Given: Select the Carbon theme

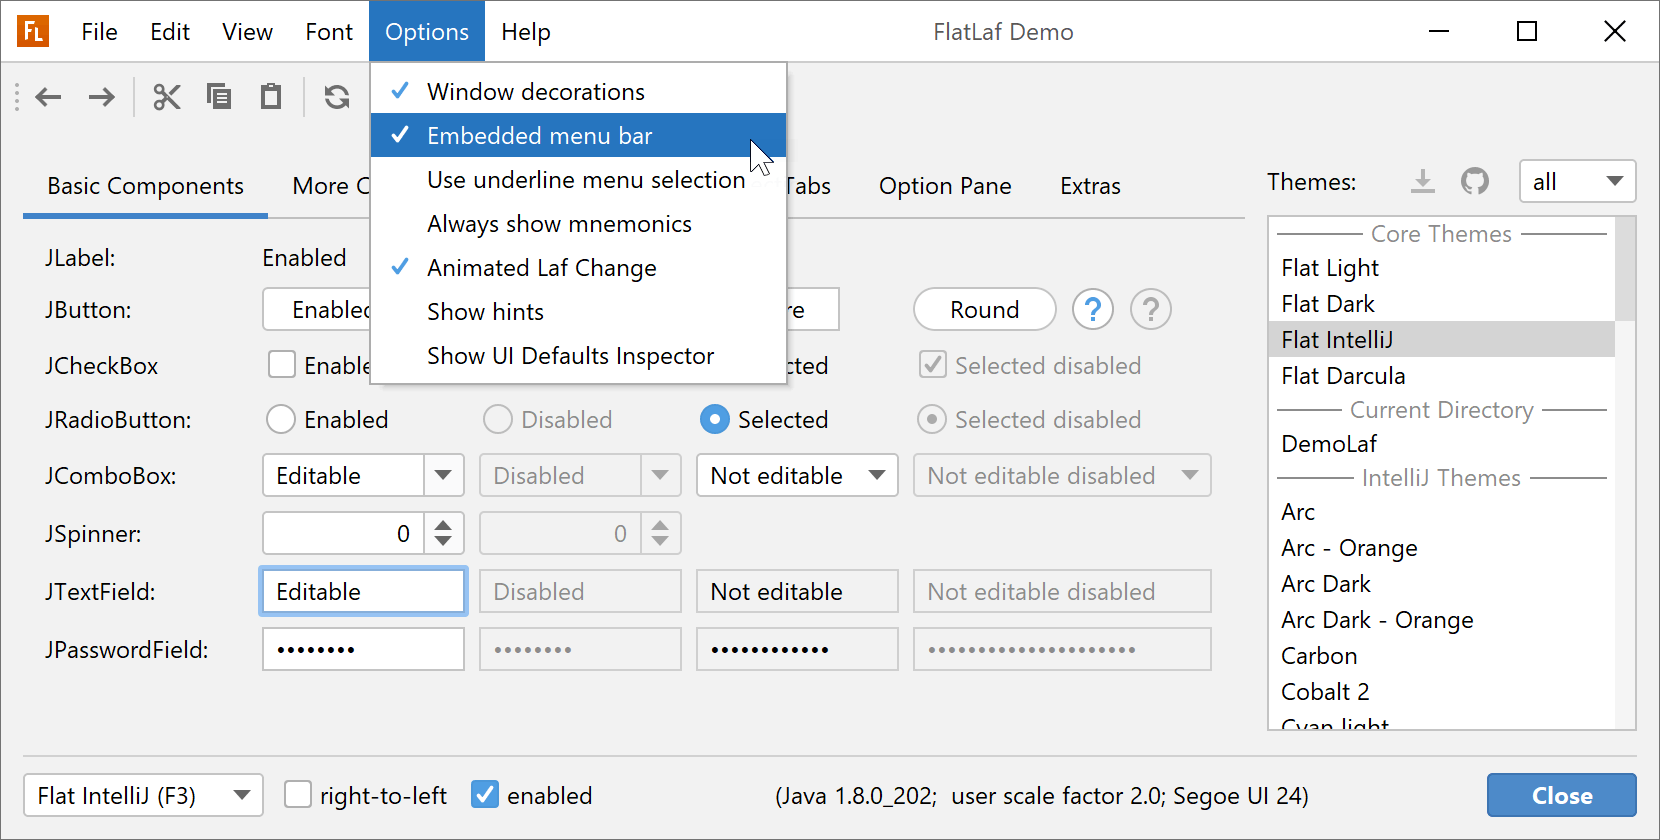Looking at the screenshot, I should click(1441, 655).
